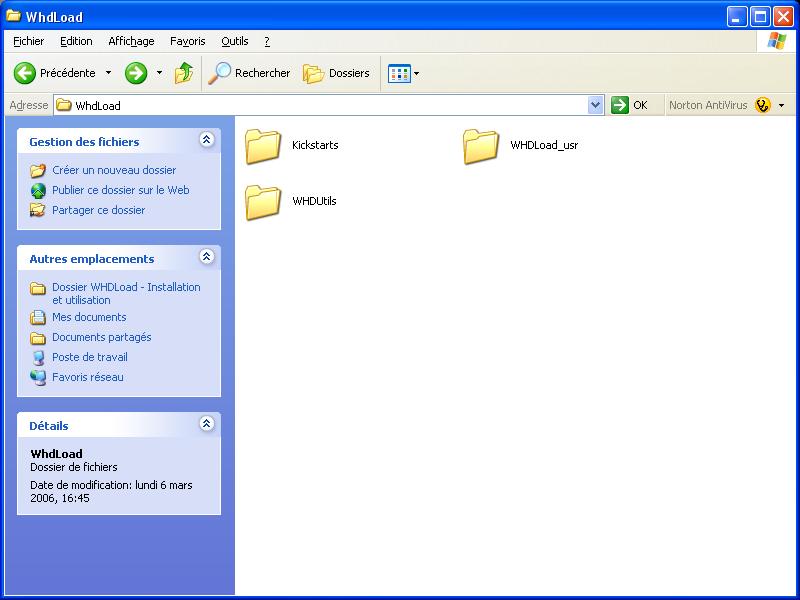
Task: Open the views dropdown arrow
Action: coord(417,73)
